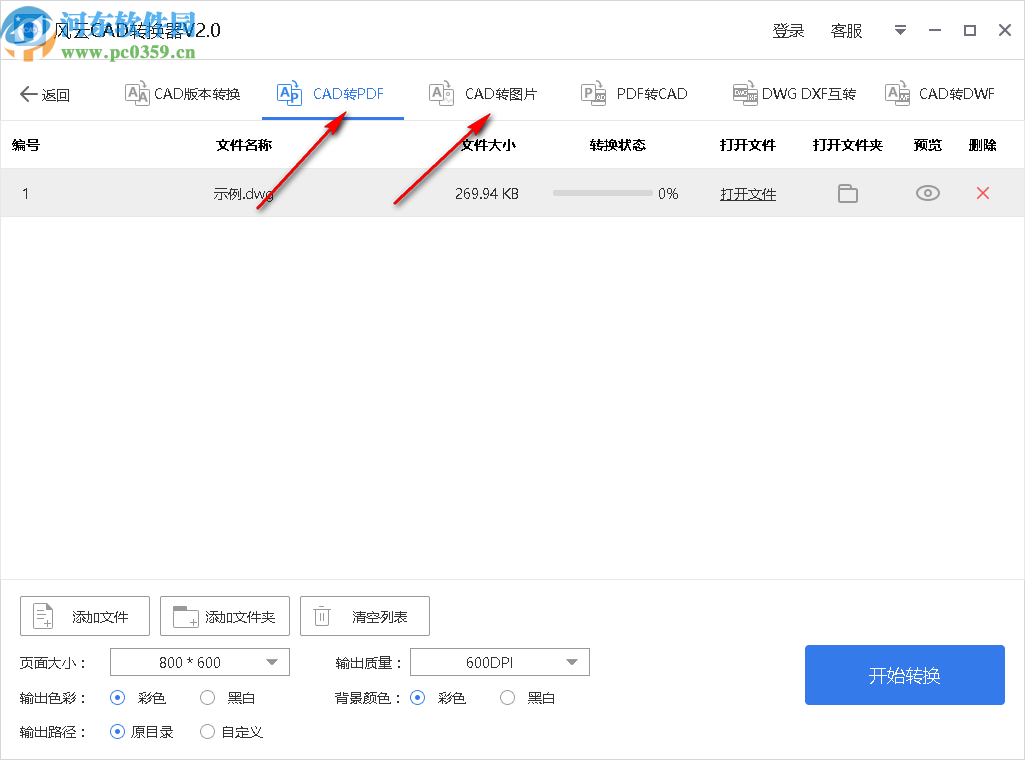Image resolution: width=1025 pixels, height=760 pixels.
Task: Delete 示例.dwg using the red X
Action: (982, 193)
